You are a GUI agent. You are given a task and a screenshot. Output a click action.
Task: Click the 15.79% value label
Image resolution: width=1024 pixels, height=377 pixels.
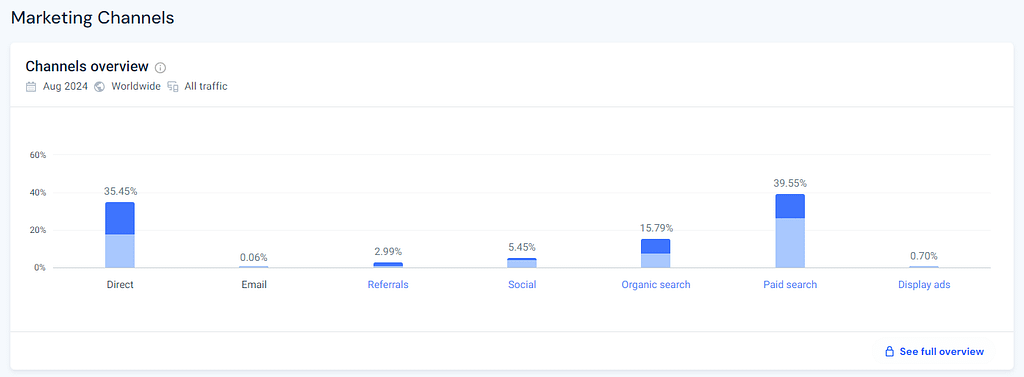656,228
